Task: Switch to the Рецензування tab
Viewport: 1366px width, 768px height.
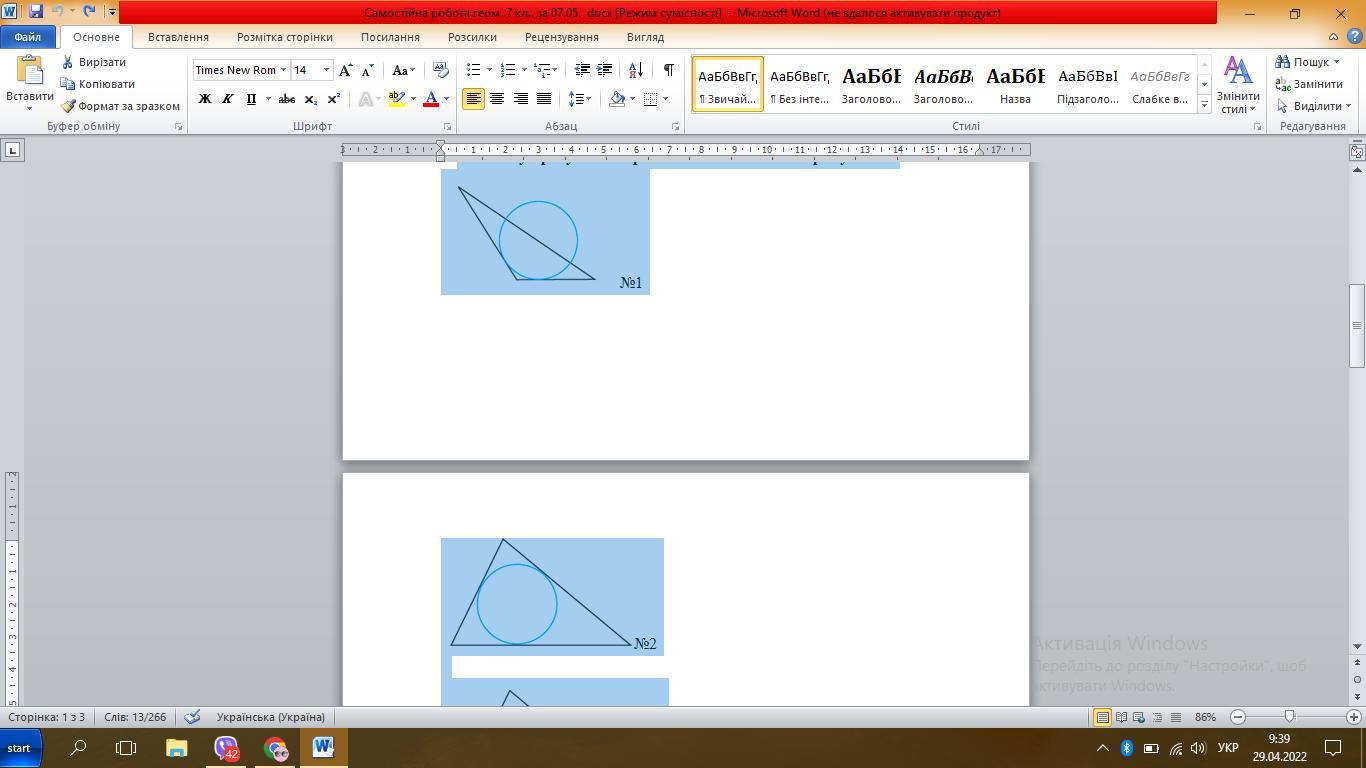Action: tap(561, 37)
